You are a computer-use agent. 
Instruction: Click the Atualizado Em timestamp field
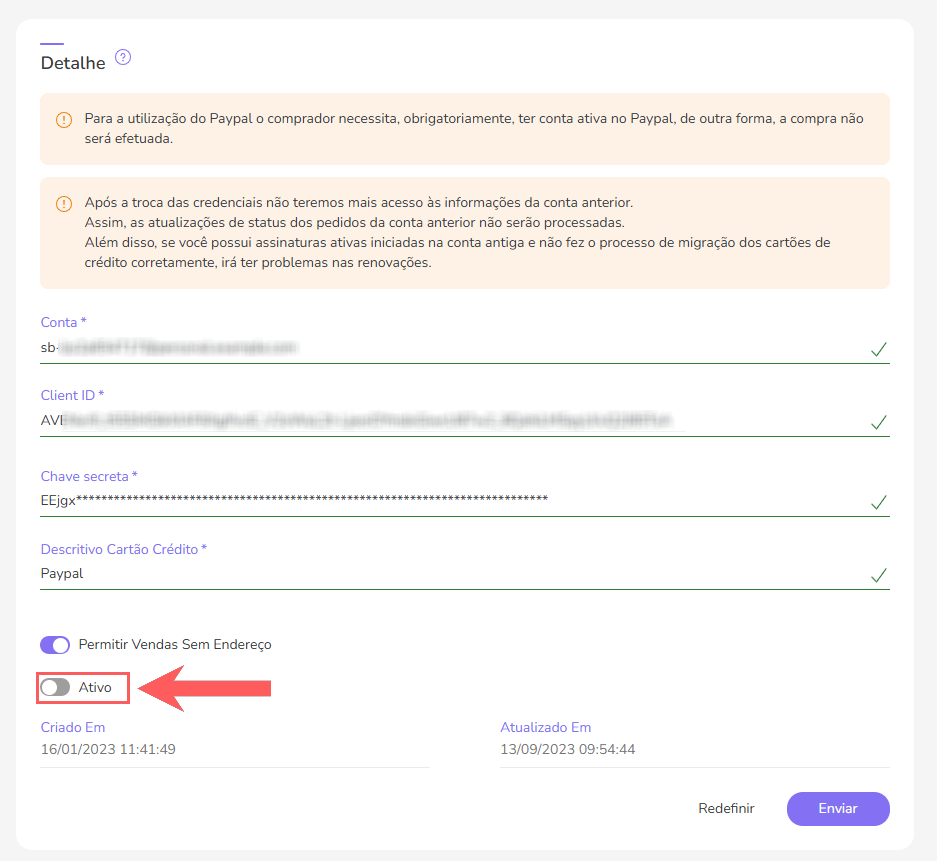[x=568, y=748]
